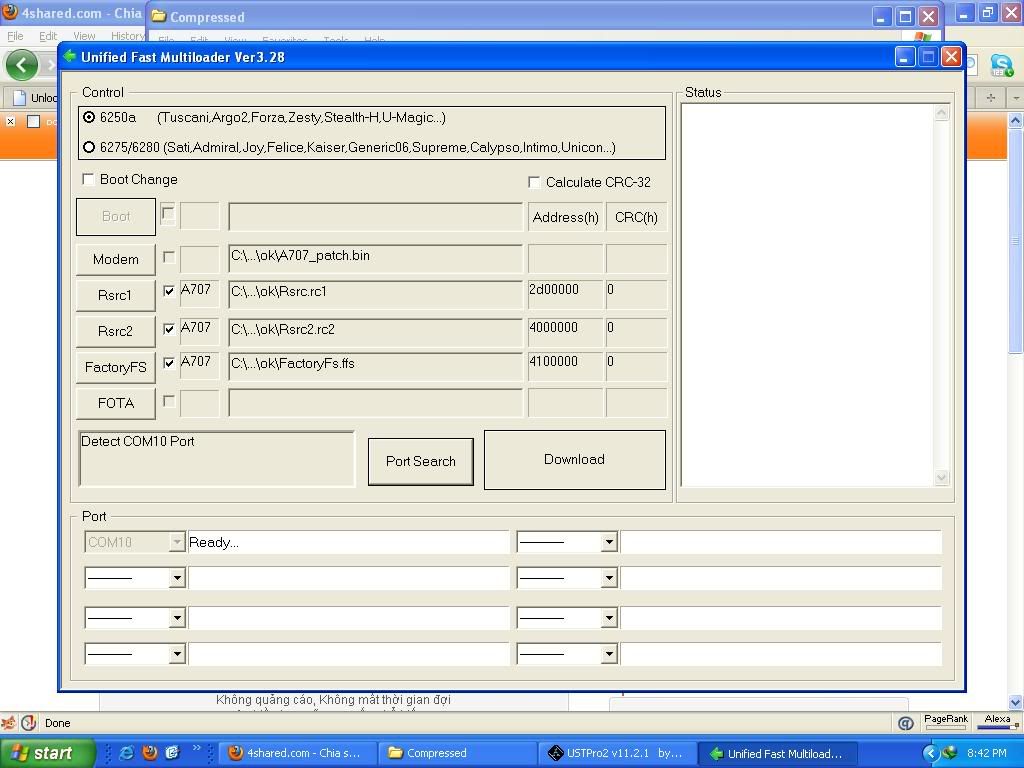Toggle the Calculate CRC-32 checkbox
This screenshot has height=768, width=1024.
point(534,182)
